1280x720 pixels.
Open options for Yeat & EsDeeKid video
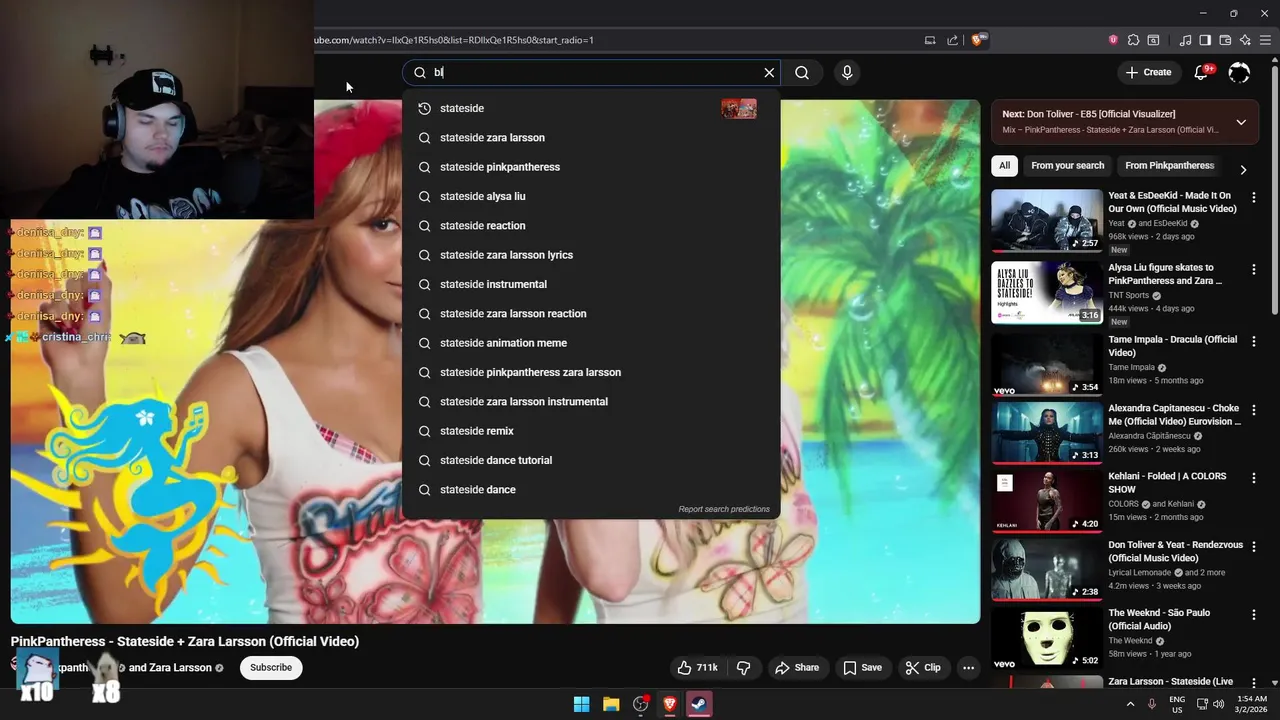point(1253,198)
